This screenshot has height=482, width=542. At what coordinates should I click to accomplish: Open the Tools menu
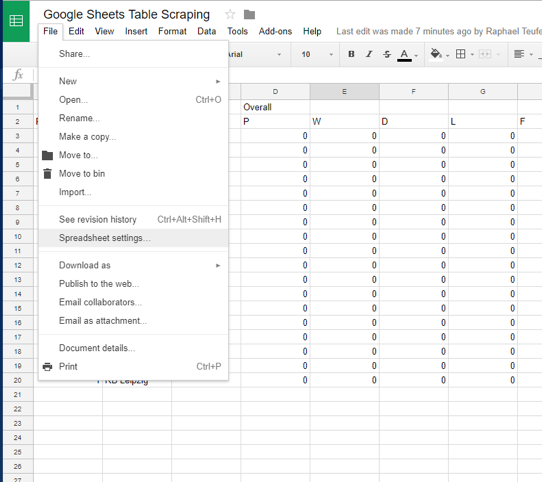(237, 31)
